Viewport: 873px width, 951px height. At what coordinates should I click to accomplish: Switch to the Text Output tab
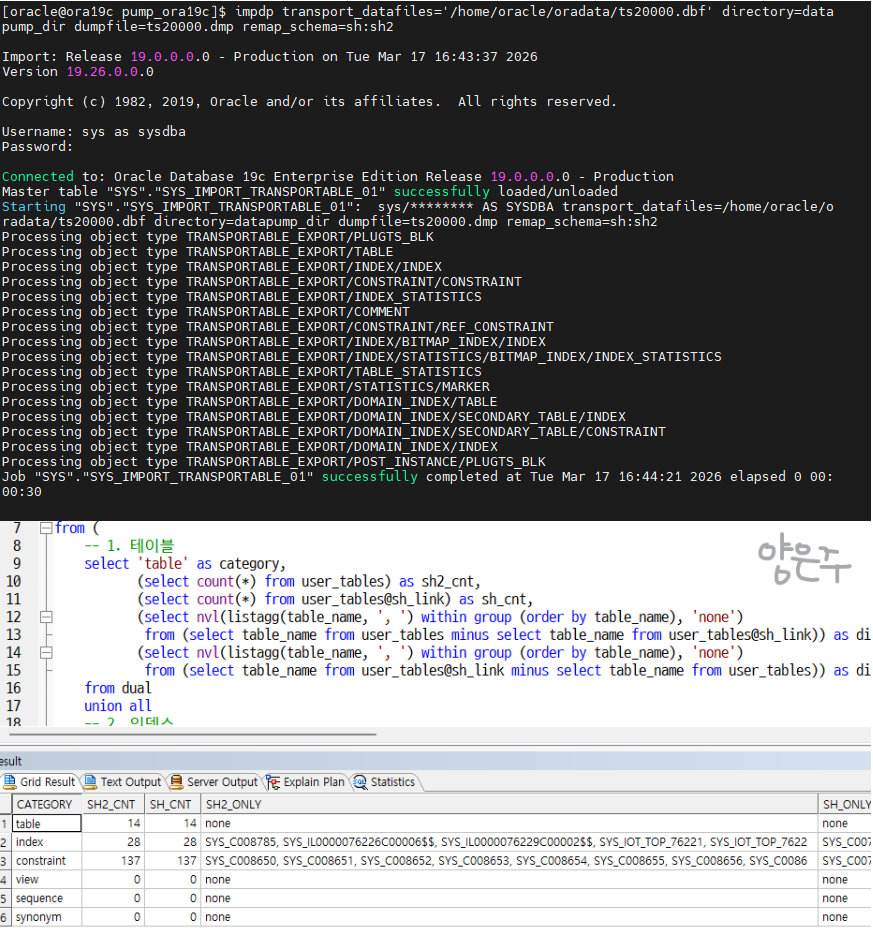coord(130,782)
